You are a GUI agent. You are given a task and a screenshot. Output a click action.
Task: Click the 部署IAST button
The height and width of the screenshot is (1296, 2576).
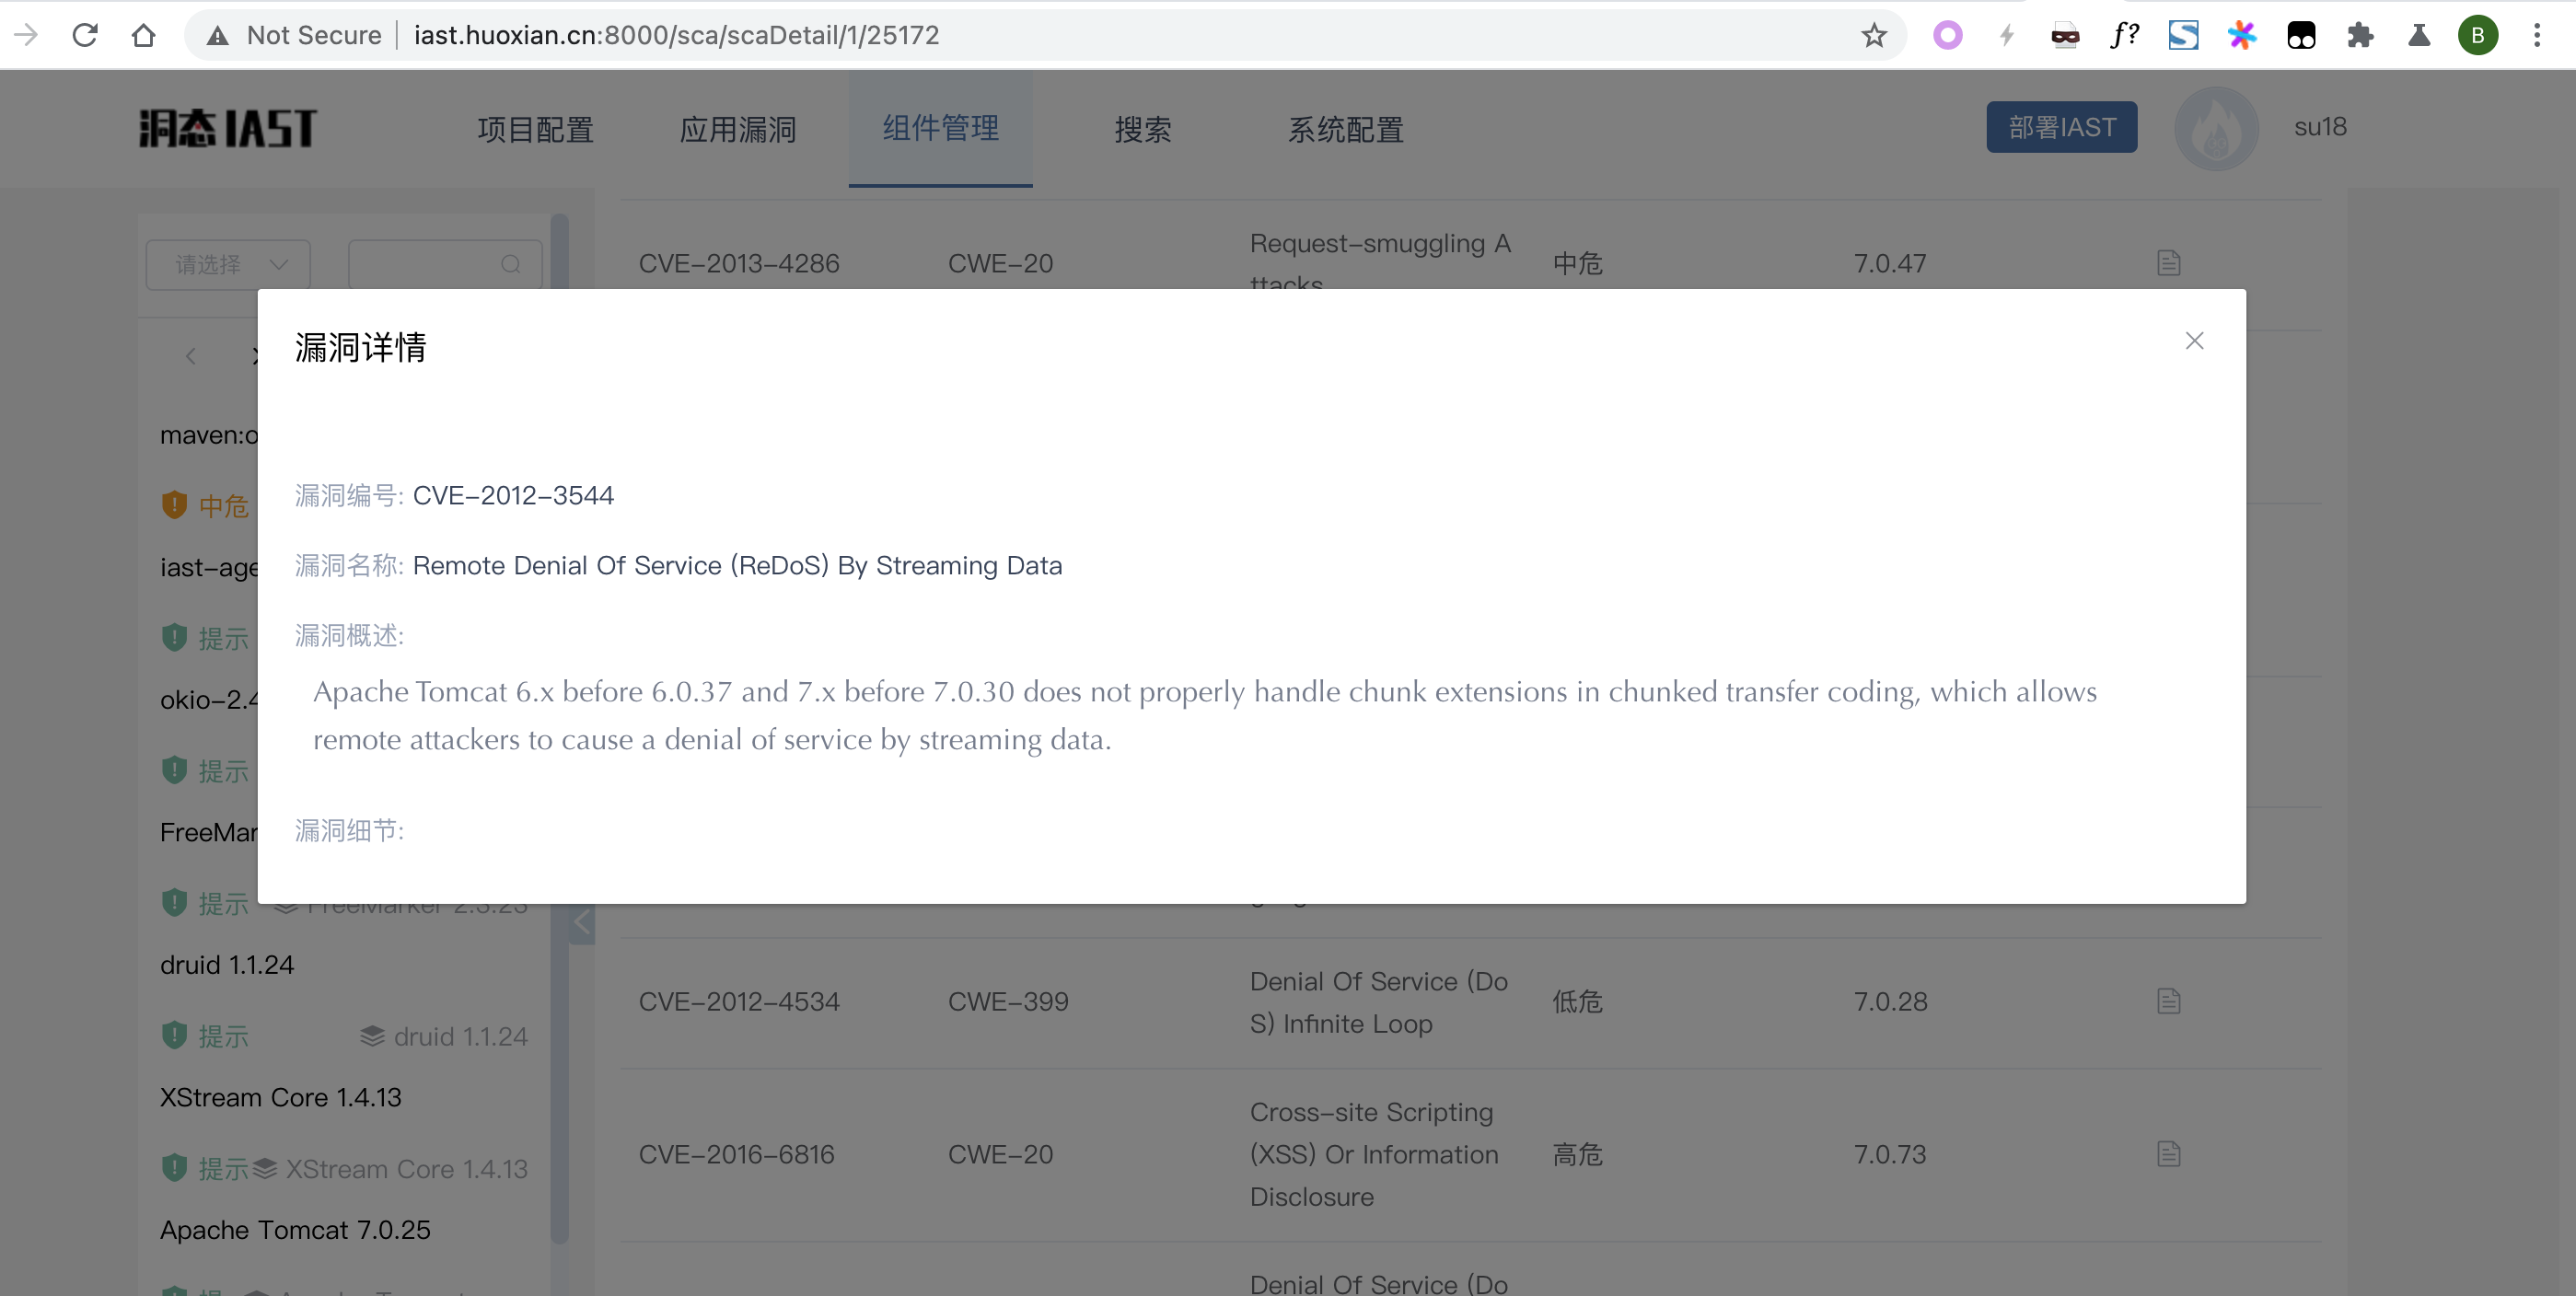coord(2061,127)
